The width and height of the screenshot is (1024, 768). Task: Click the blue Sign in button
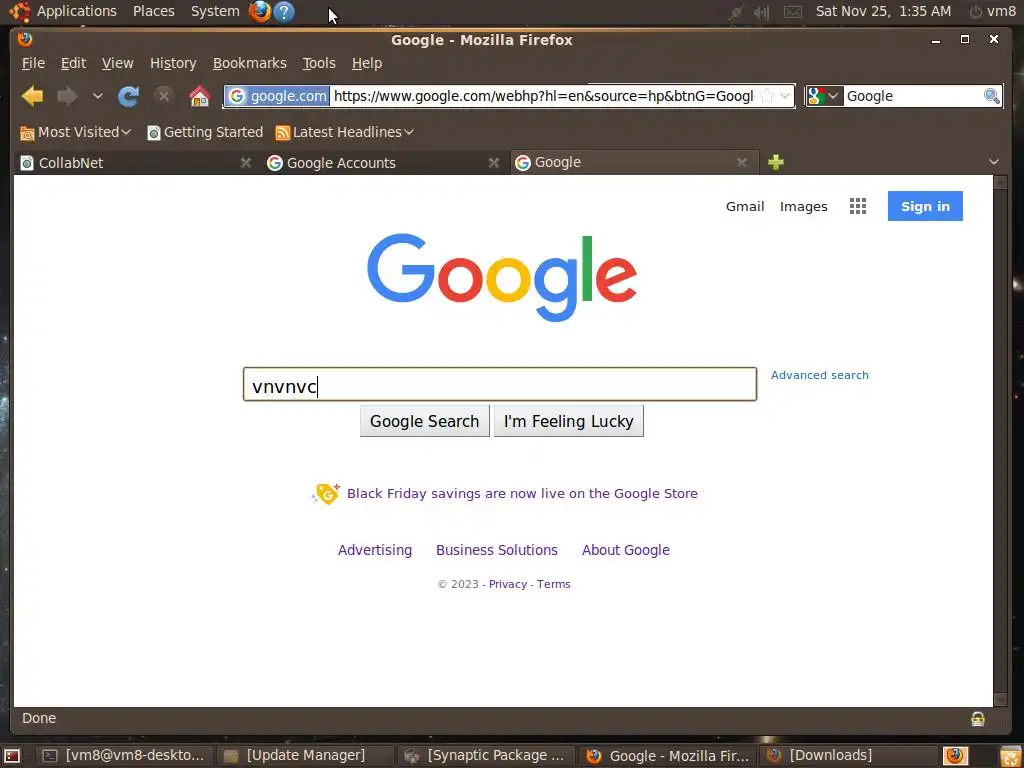pos(925,206)
